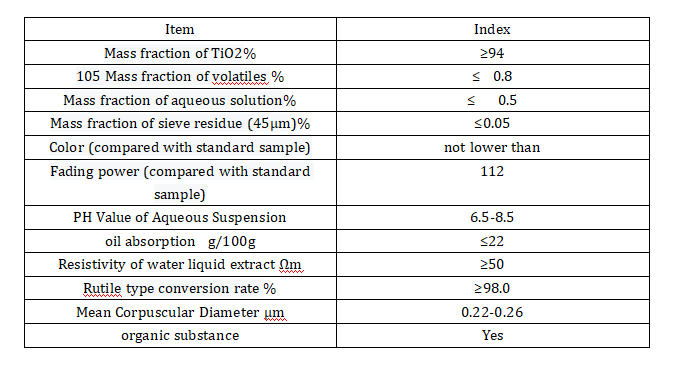Screen dimensions: 678x366
Task: Select the 6.5-8.5 value cell
Action: pyautogui.click(x=493, y=217)
